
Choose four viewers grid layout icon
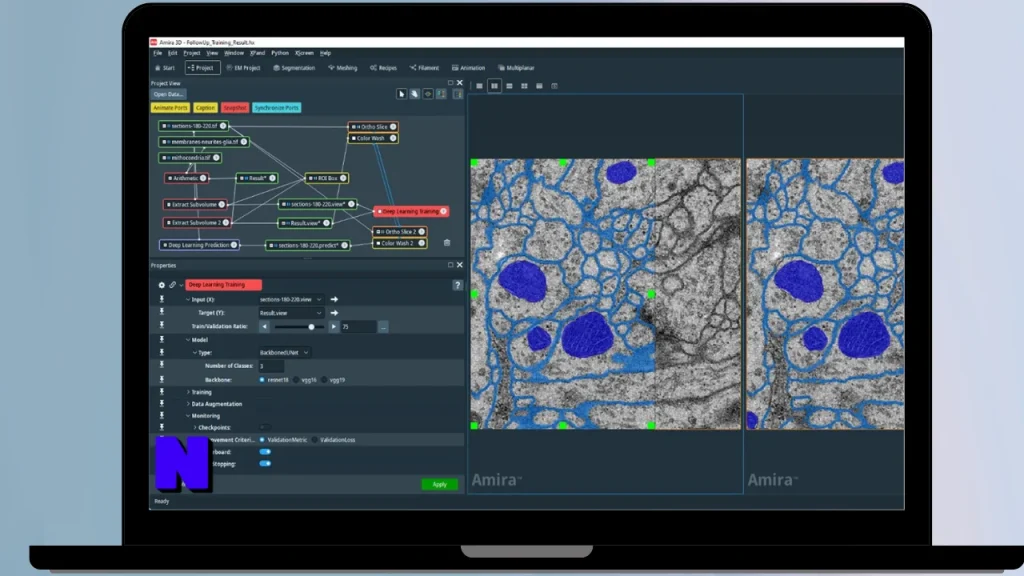point(524,86)
